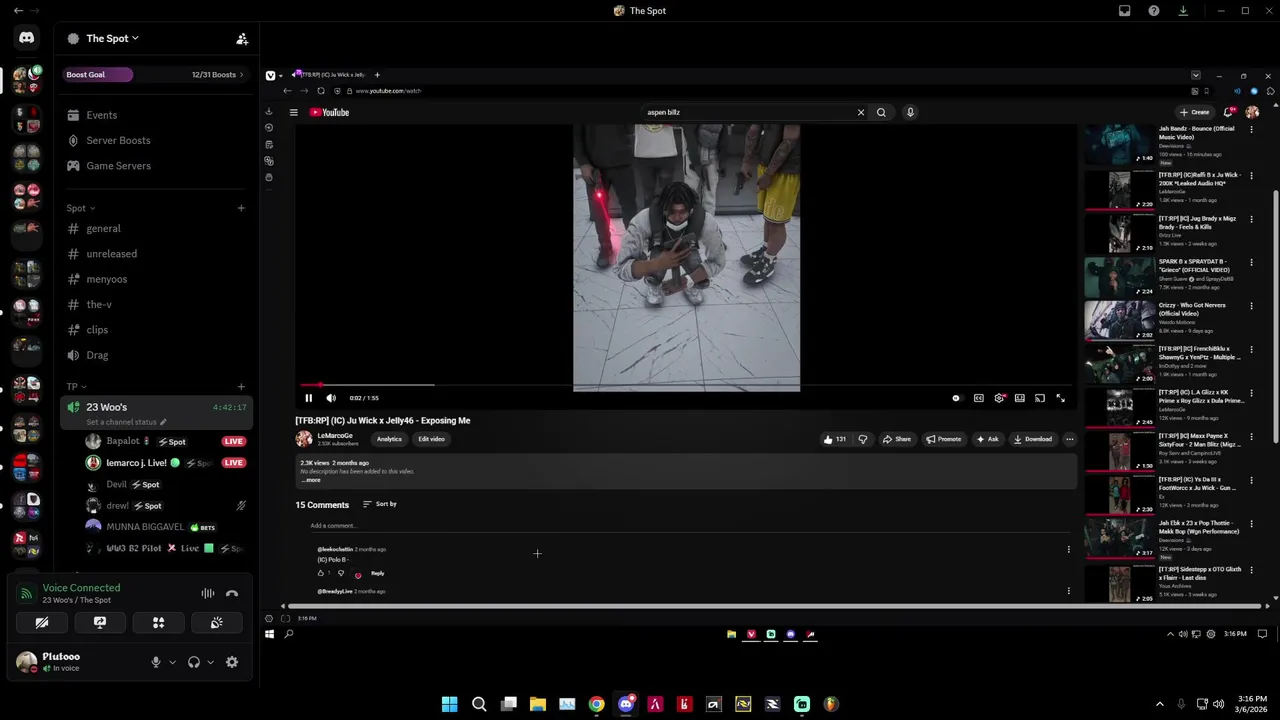Clear the YouTube search text

(x=860, y=112)
